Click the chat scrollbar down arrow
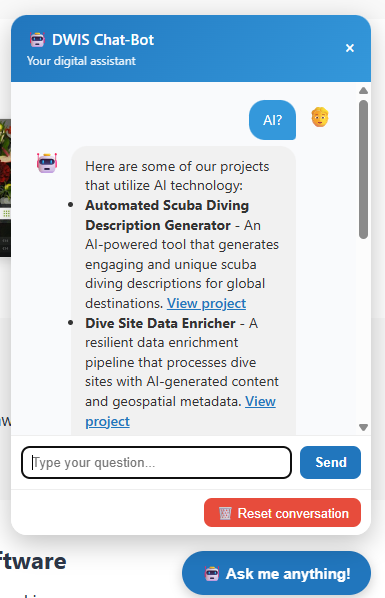The width and height of the screenshot is (385, 598). [363, 428]
